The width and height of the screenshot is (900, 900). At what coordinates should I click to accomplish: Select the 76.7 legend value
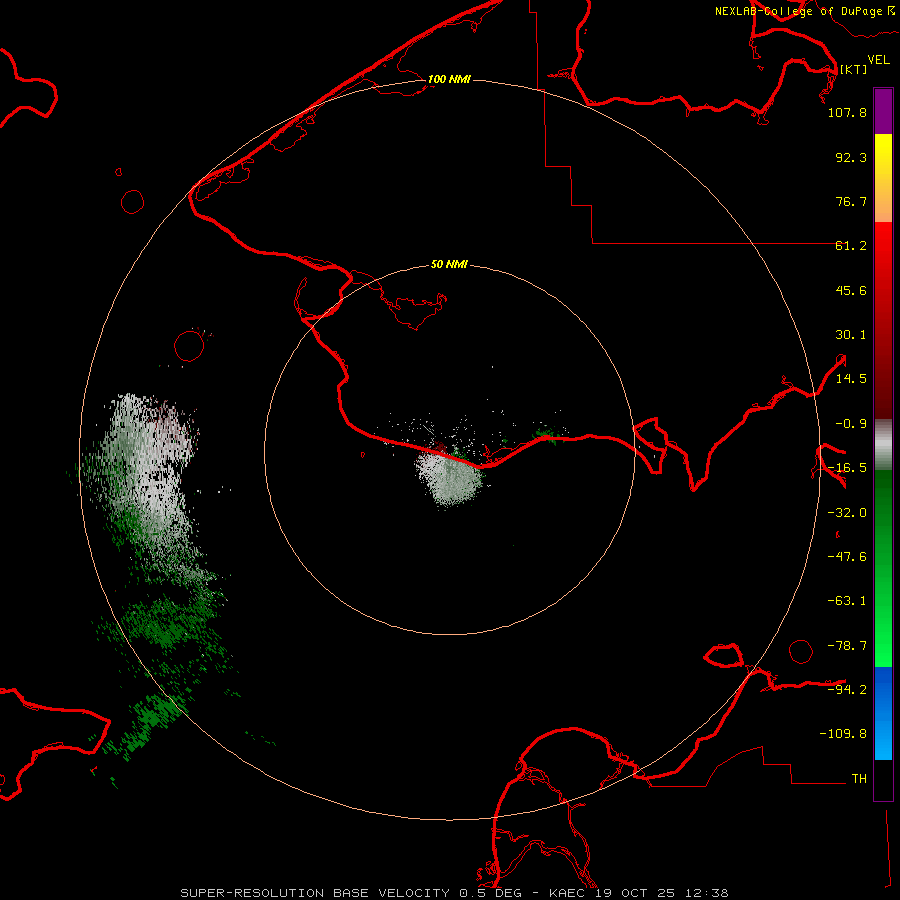tap(851, 201)
